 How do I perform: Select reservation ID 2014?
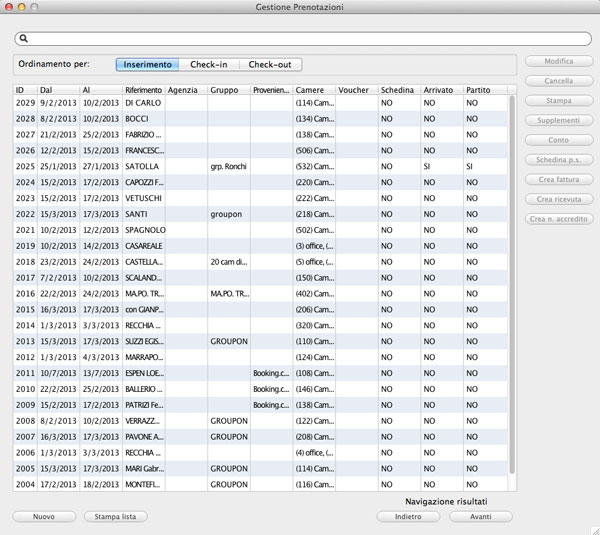tap(25, 325)
